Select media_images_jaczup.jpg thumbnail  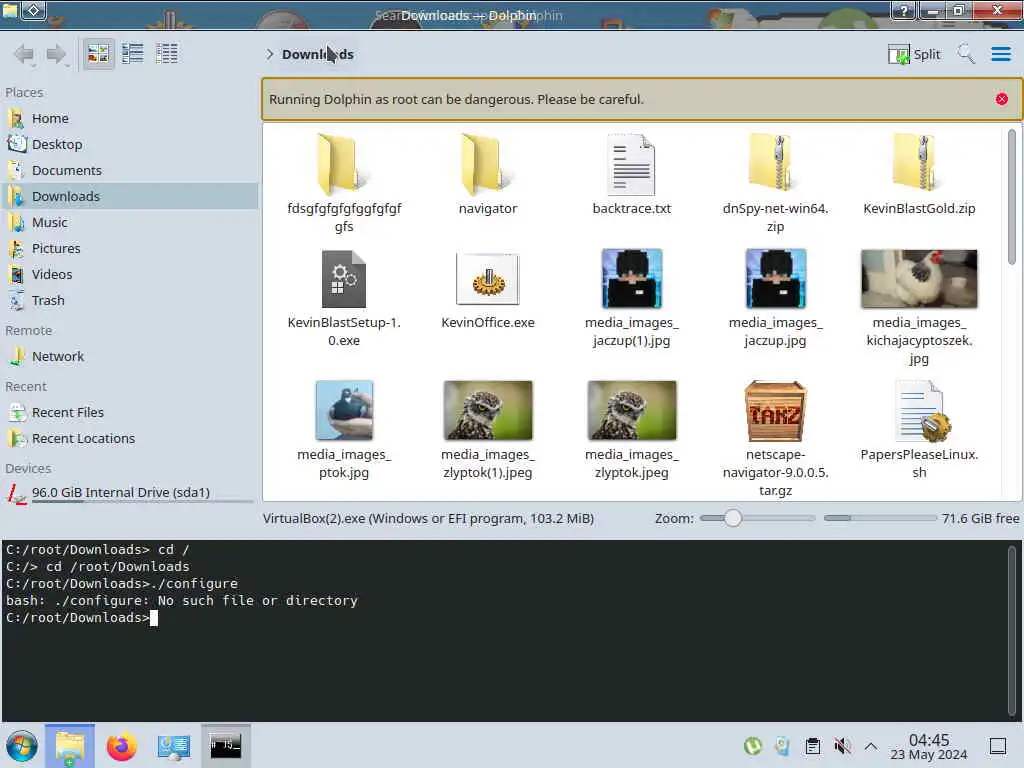775,298
